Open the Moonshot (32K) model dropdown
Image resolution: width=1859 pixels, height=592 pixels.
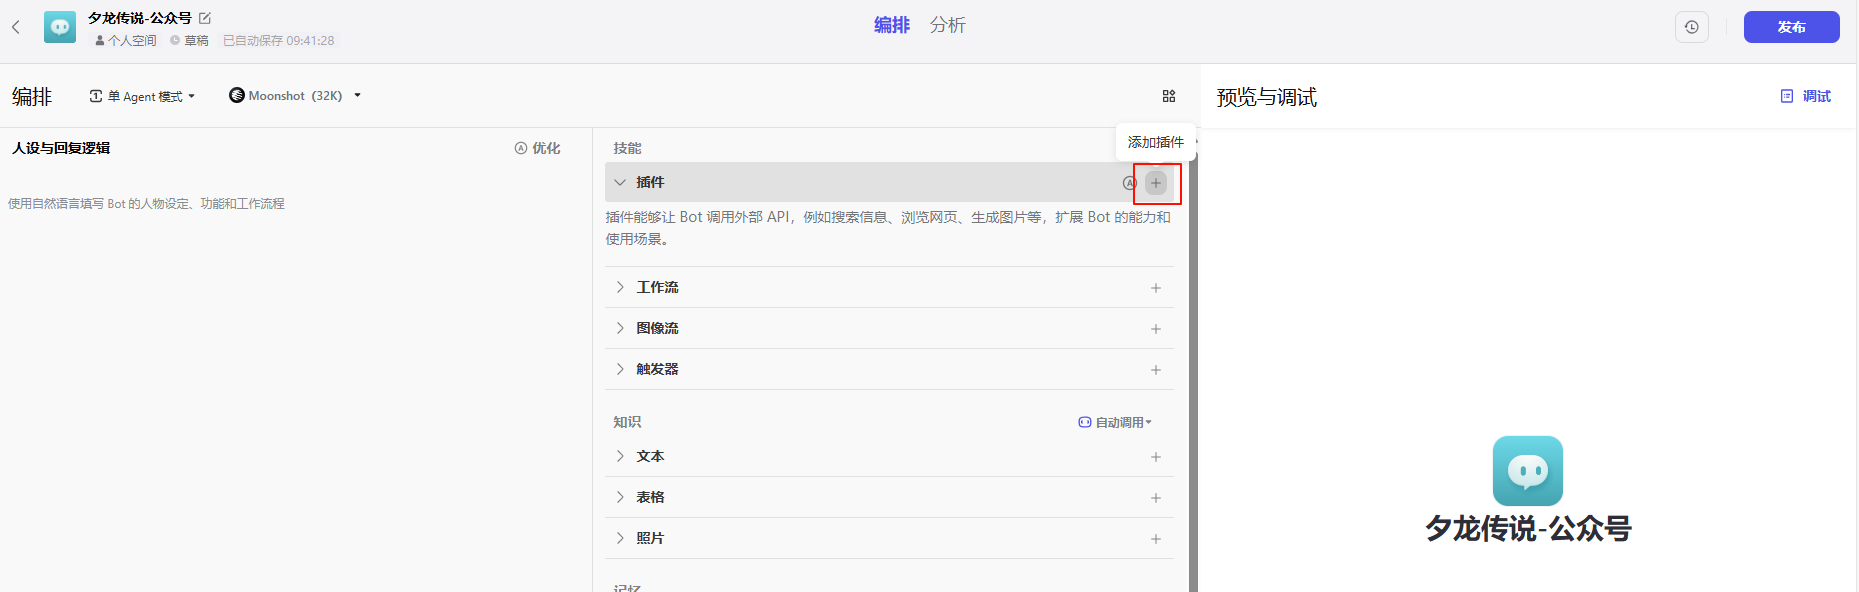[x=295, y=96]
